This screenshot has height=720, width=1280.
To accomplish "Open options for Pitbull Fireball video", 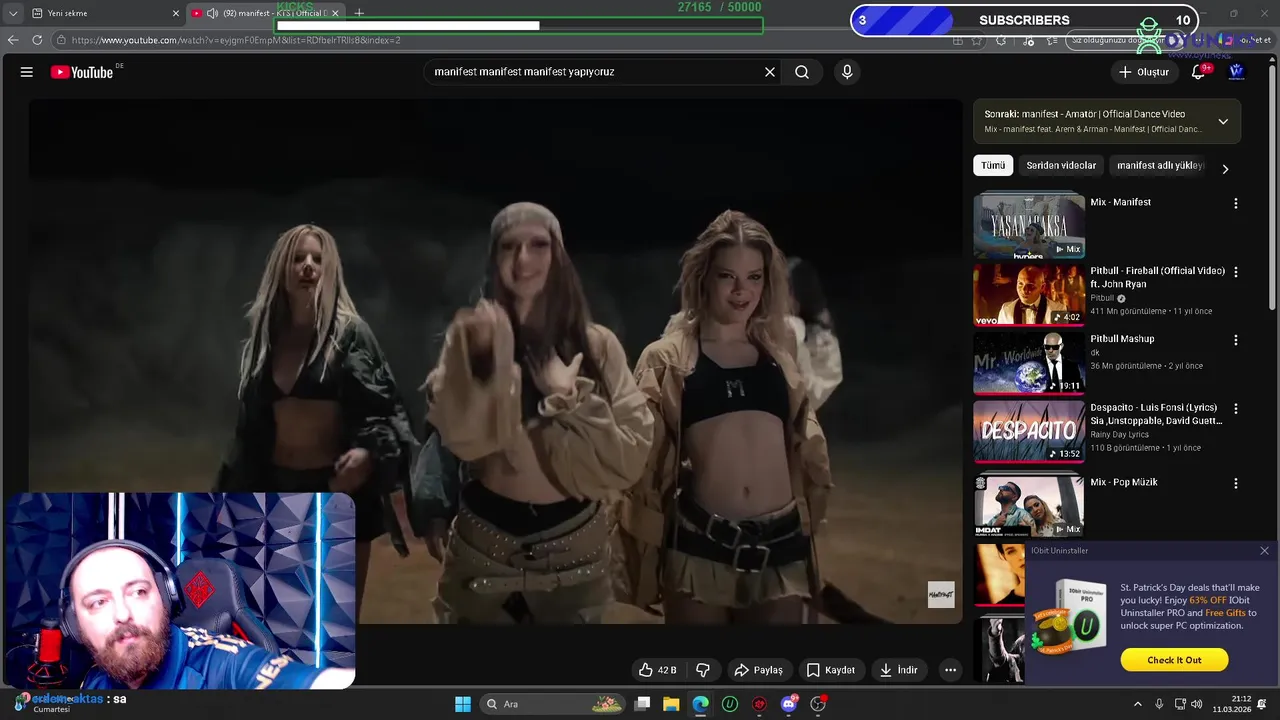I will coord(1236,272).
